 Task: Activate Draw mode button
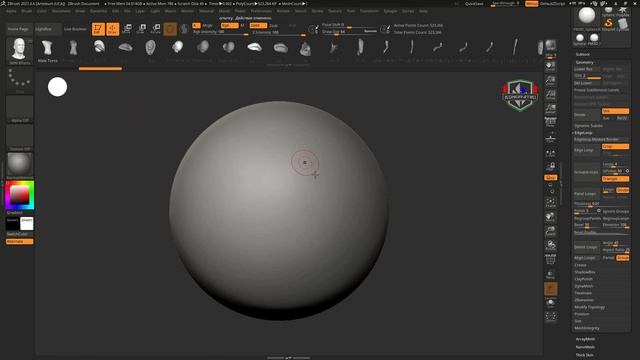tap(113, 29)
